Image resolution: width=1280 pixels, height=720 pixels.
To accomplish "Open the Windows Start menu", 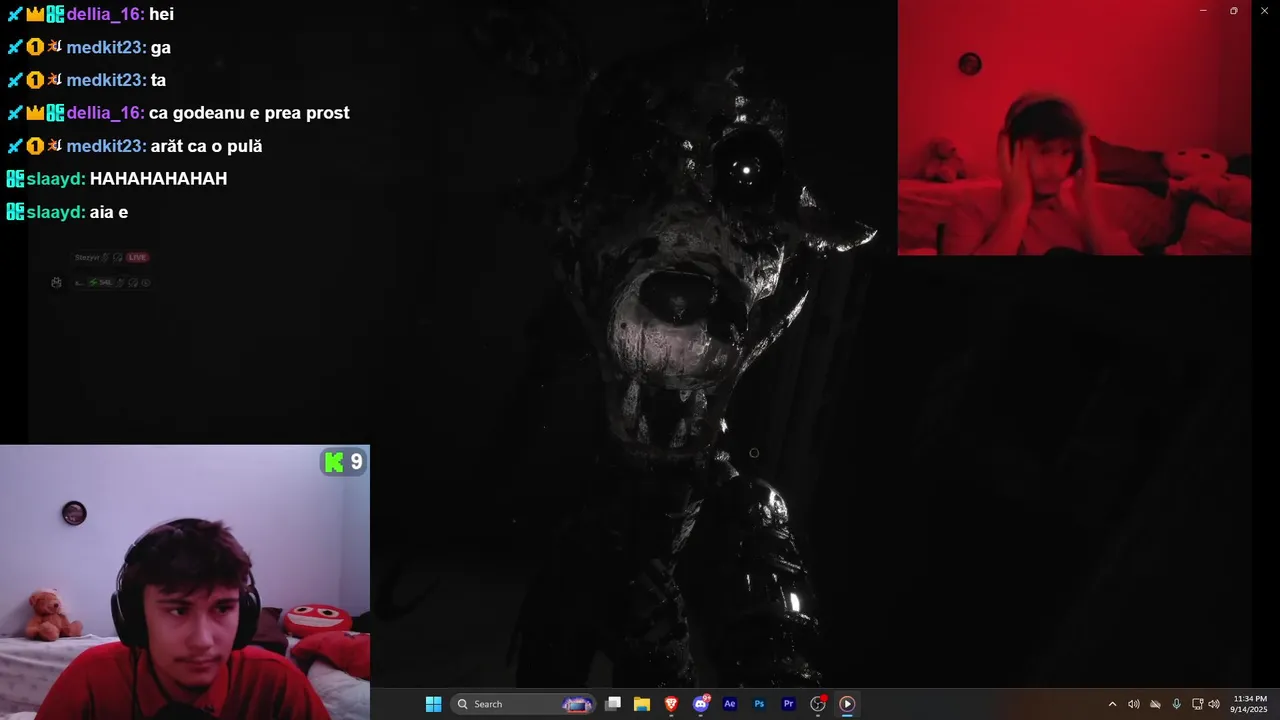I will click(x=433, y=704).
